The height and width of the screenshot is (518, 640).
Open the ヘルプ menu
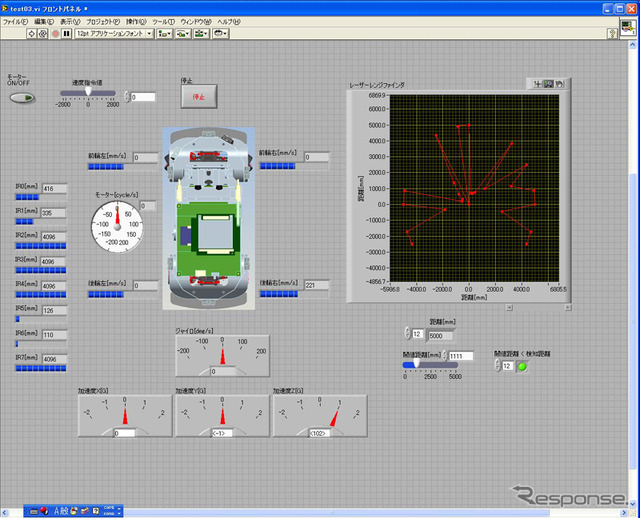coord(229,22)
